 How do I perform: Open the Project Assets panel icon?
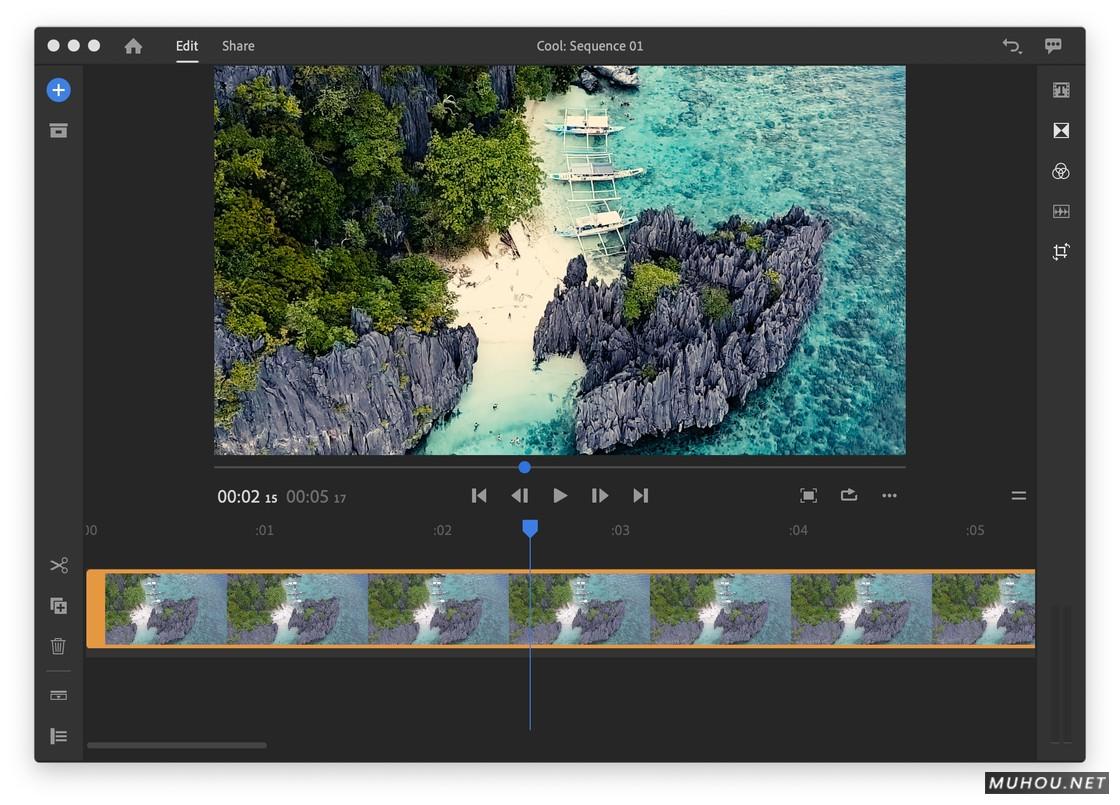point(59,130)
